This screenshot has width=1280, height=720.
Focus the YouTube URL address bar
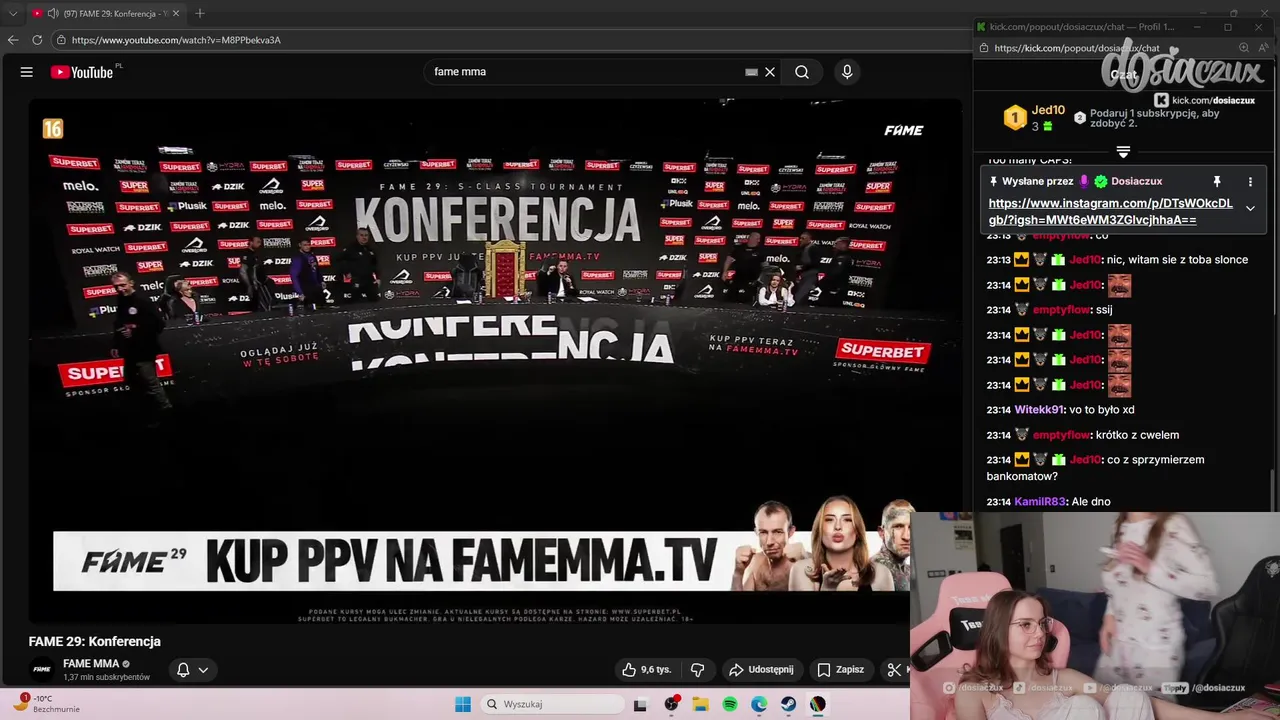[x=510, y=40]
